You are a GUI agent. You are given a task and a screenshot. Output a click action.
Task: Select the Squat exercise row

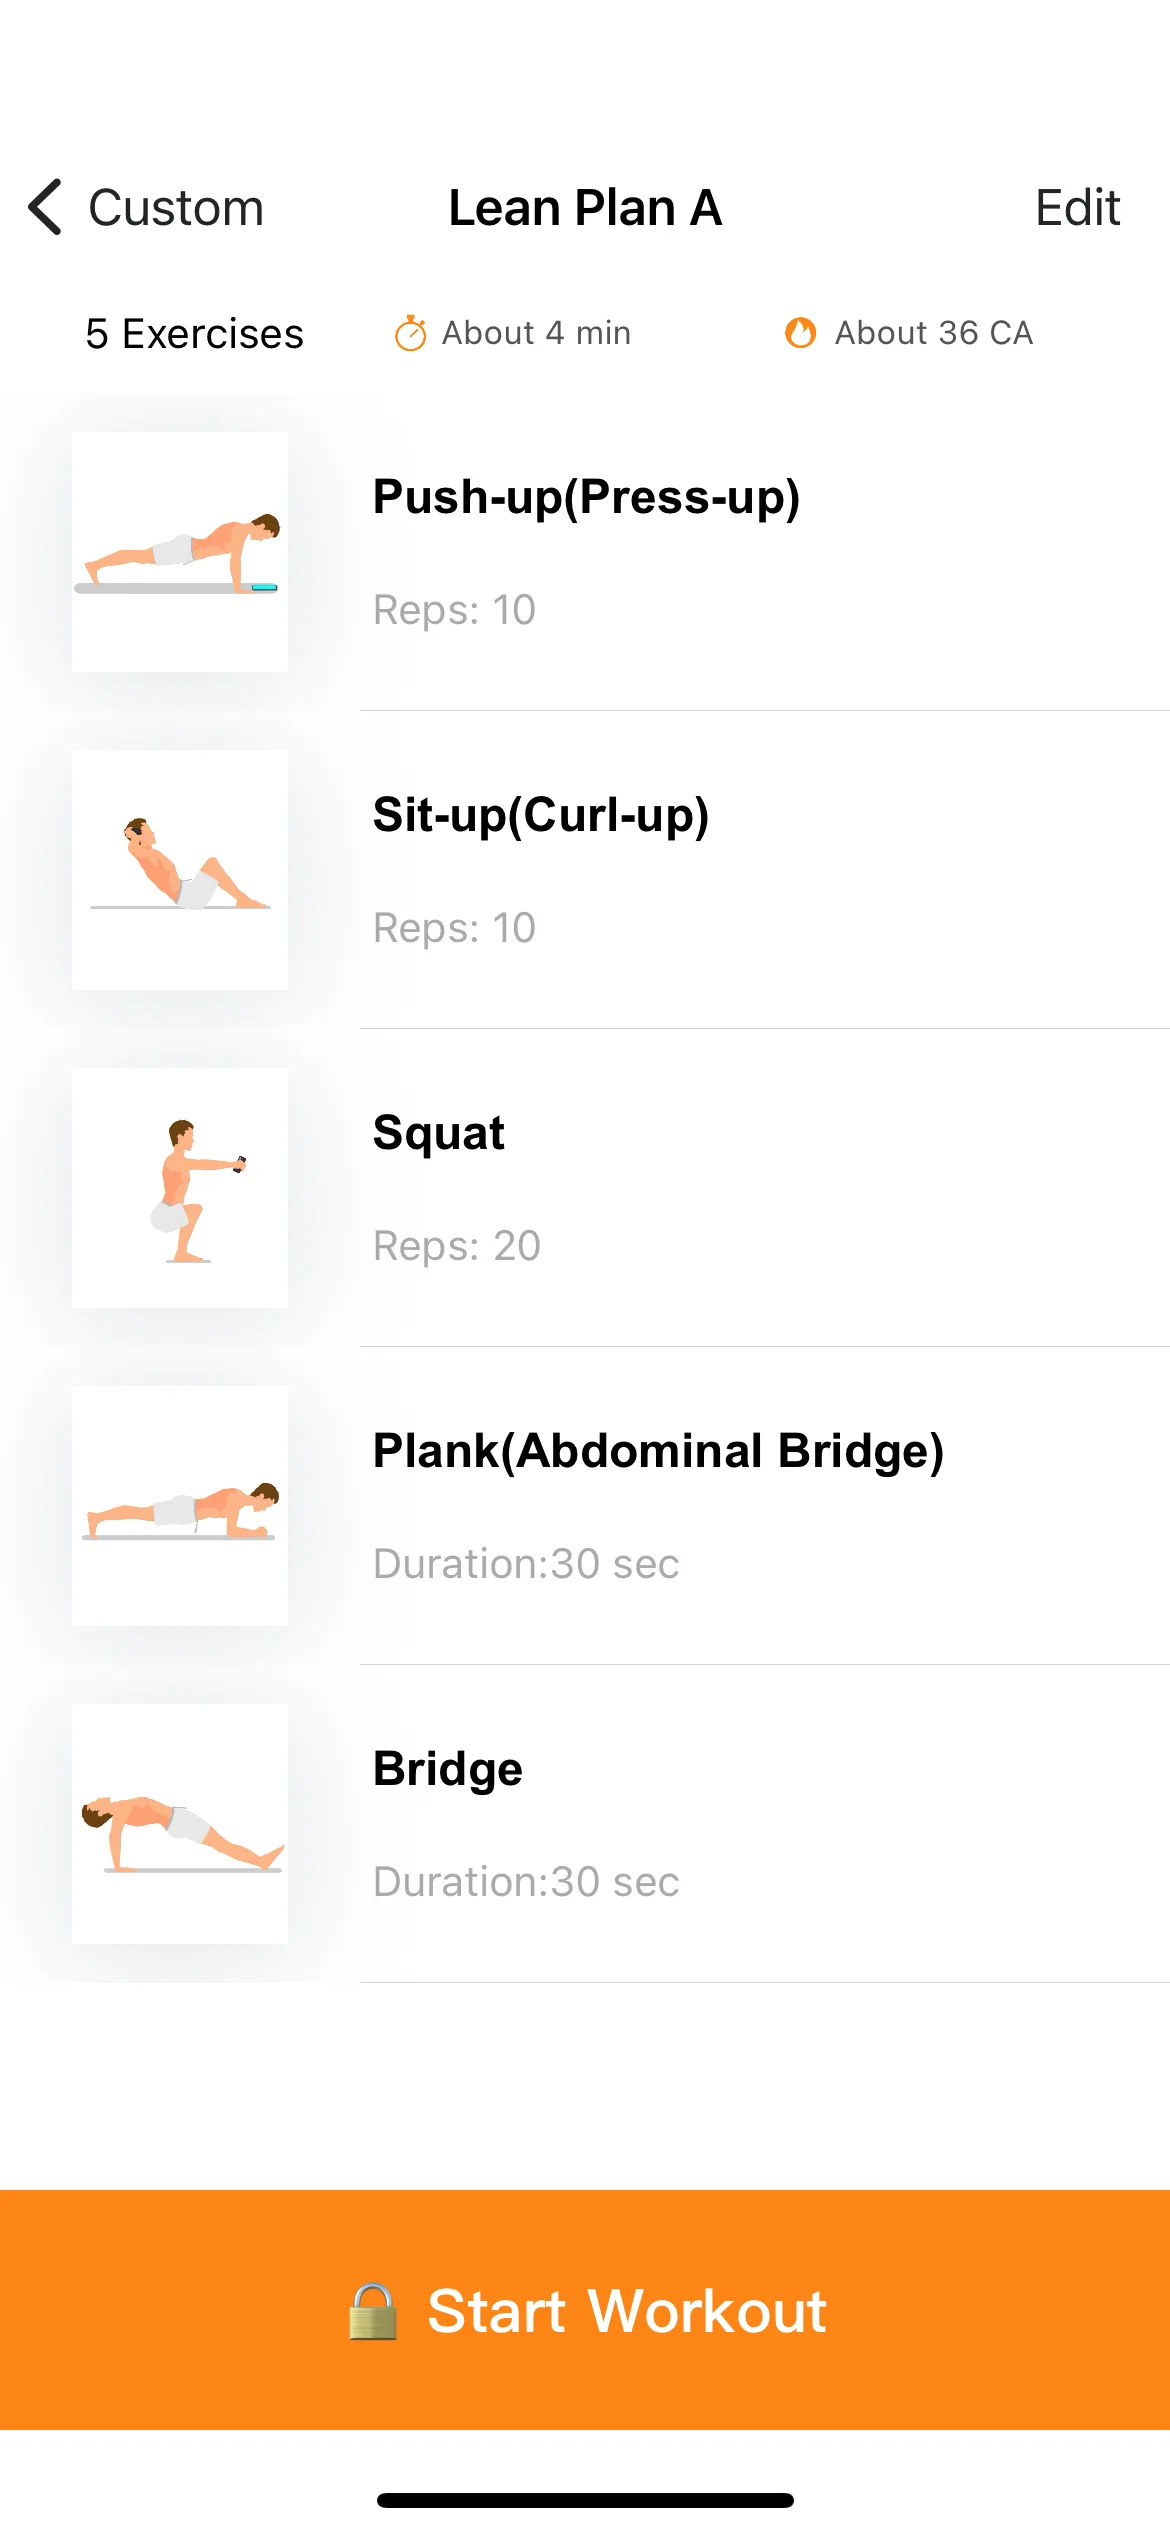click(585, 1188)
